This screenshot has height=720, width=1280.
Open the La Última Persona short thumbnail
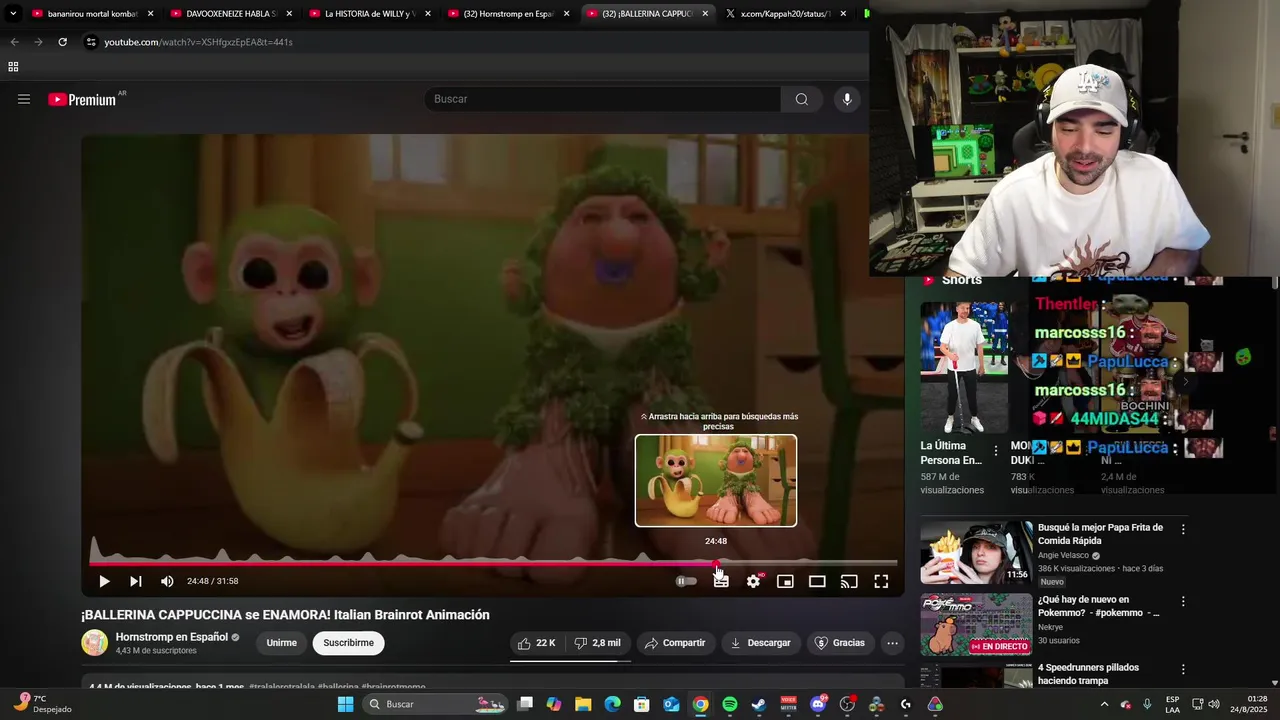[964, 367]
